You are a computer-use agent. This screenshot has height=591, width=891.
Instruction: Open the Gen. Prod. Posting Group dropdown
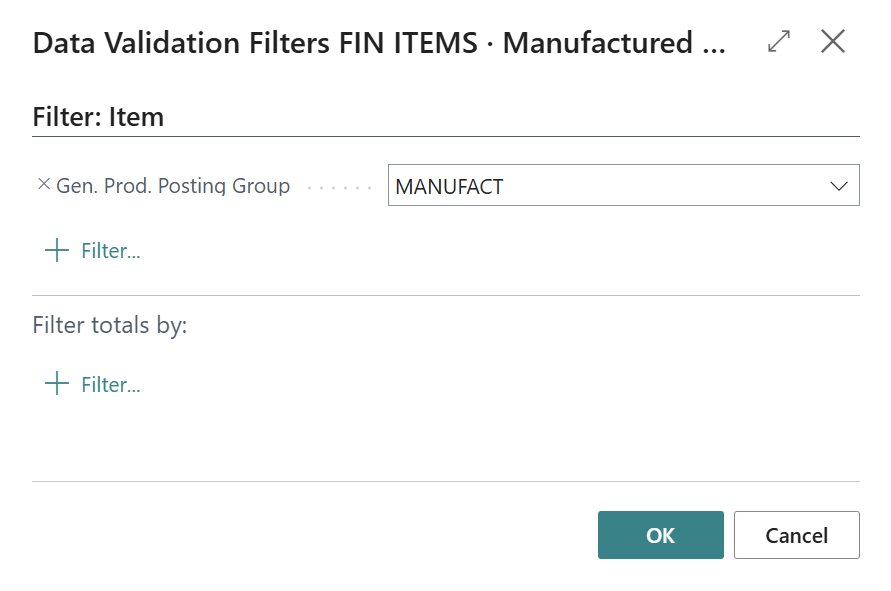tap(838, 185)
